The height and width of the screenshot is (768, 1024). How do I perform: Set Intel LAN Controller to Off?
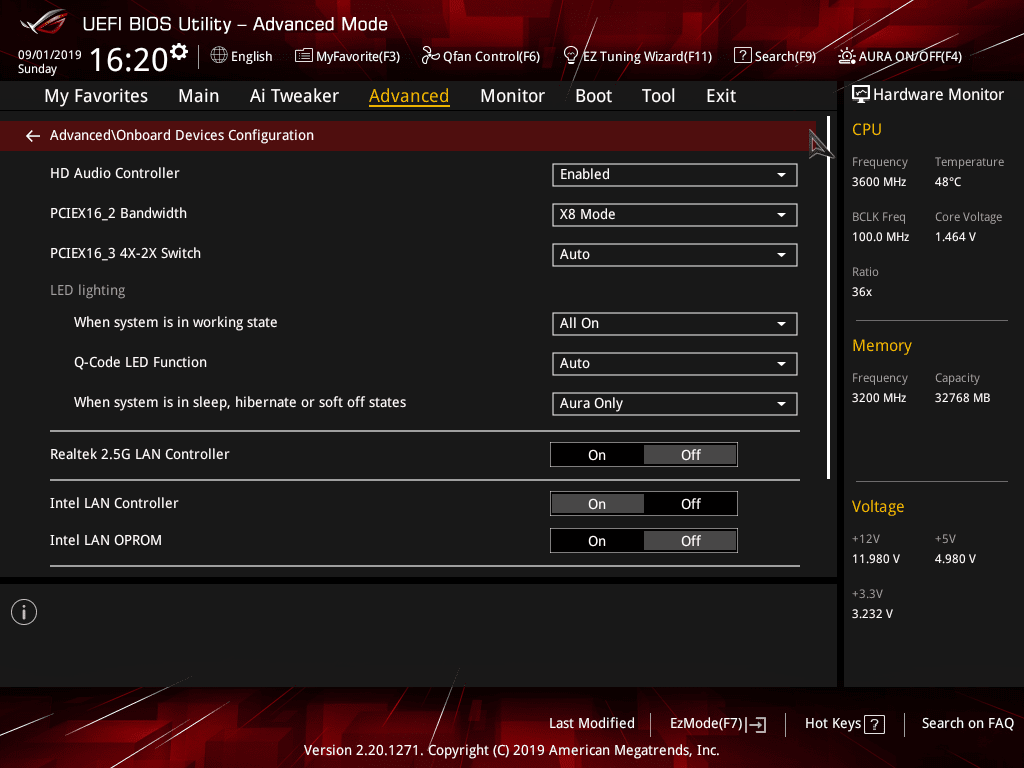click(x=690, y=504)
